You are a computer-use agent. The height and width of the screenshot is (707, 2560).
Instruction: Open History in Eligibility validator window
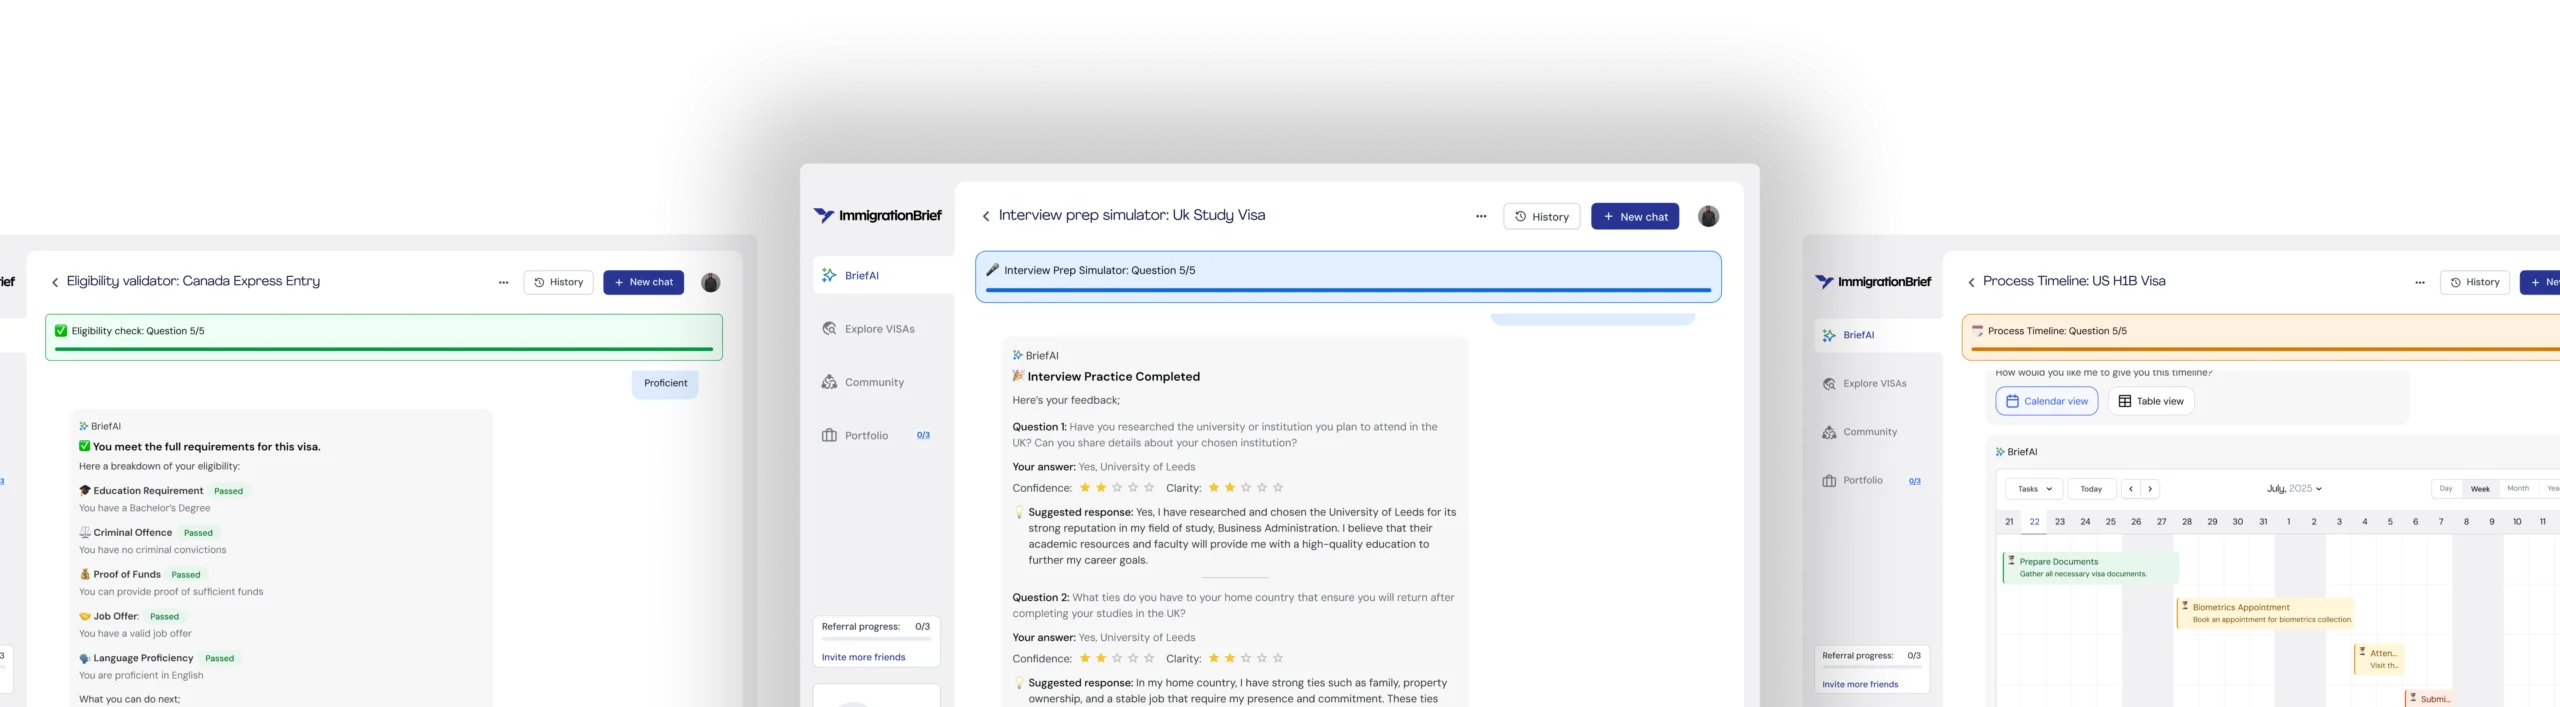pyautogui.click(x=558, y=282)
